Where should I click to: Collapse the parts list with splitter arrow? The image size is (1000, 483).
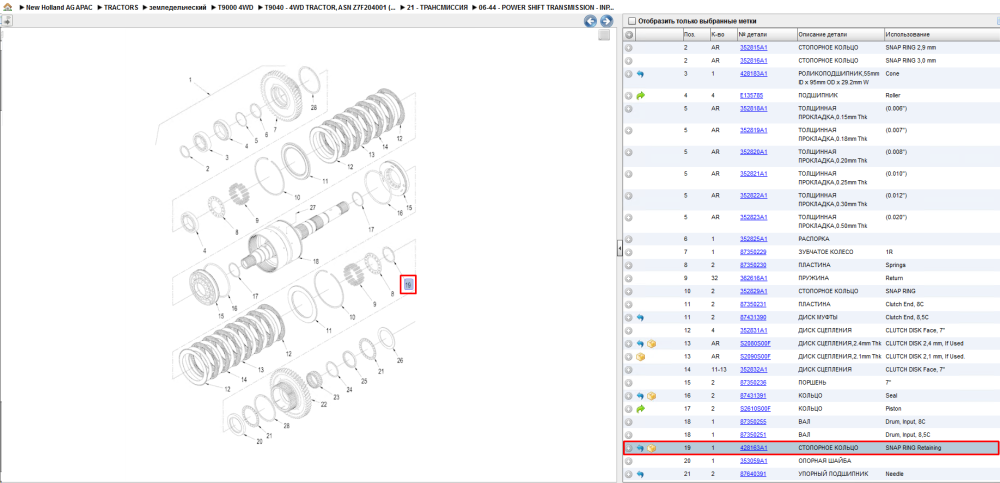pyautogui.click(x=619, y=250)
